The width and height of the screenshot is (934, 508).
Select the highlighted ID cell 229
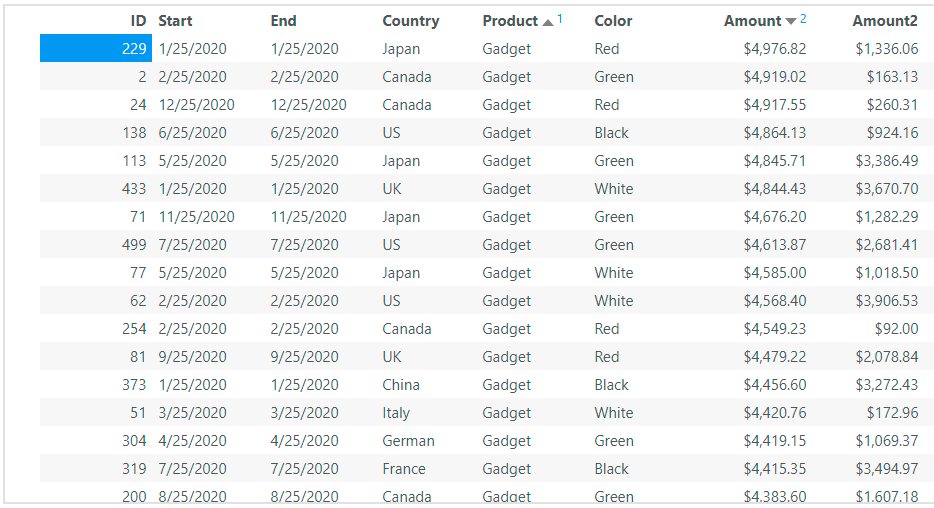[95, 49]
